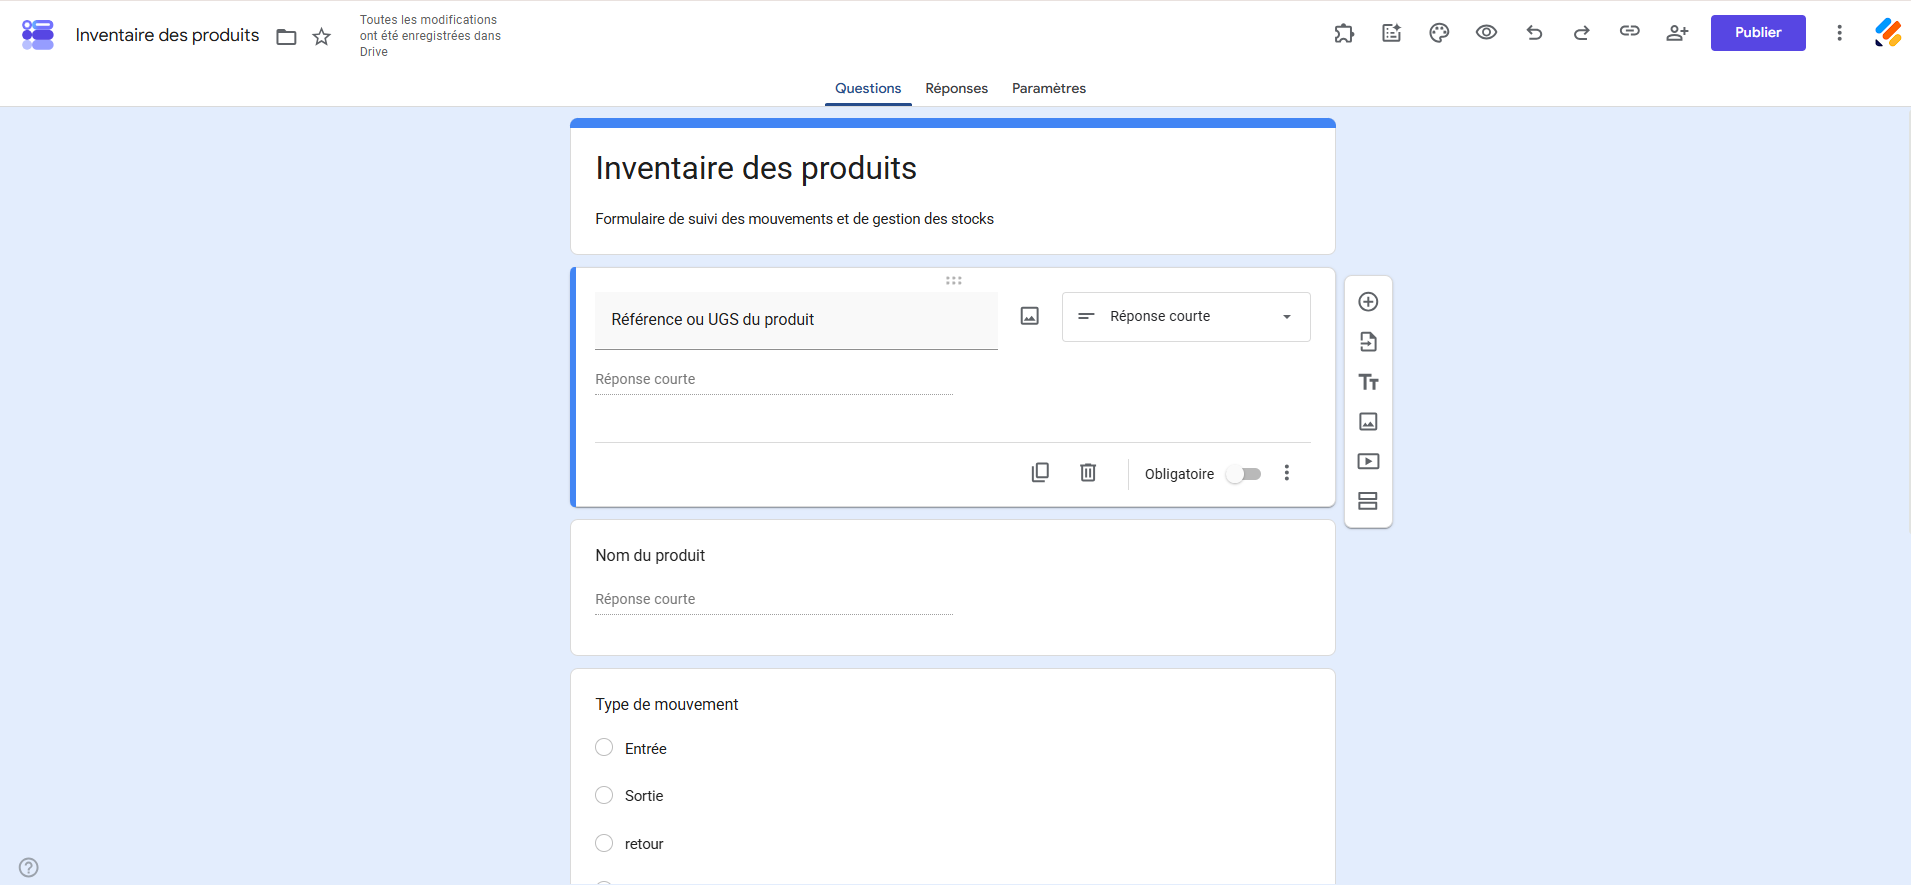This screenshot has width=1911, height=885.
Task: Open the theme palette customizer
Action: 1439,33
